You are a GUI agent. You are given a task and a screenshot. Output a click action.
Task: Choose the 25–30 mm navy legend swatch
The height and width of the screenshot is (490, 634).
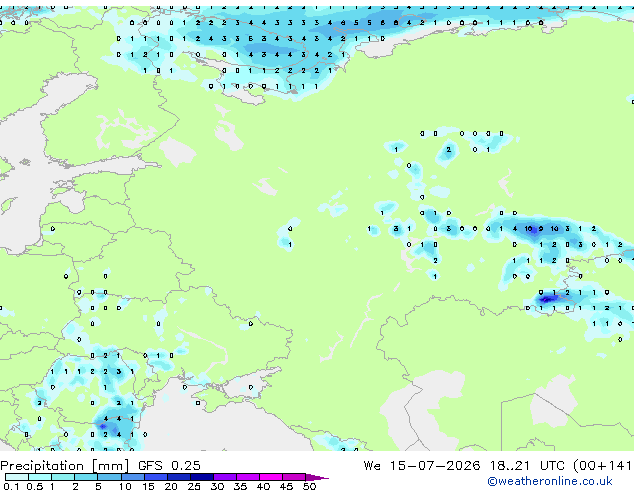pos(202,477)
